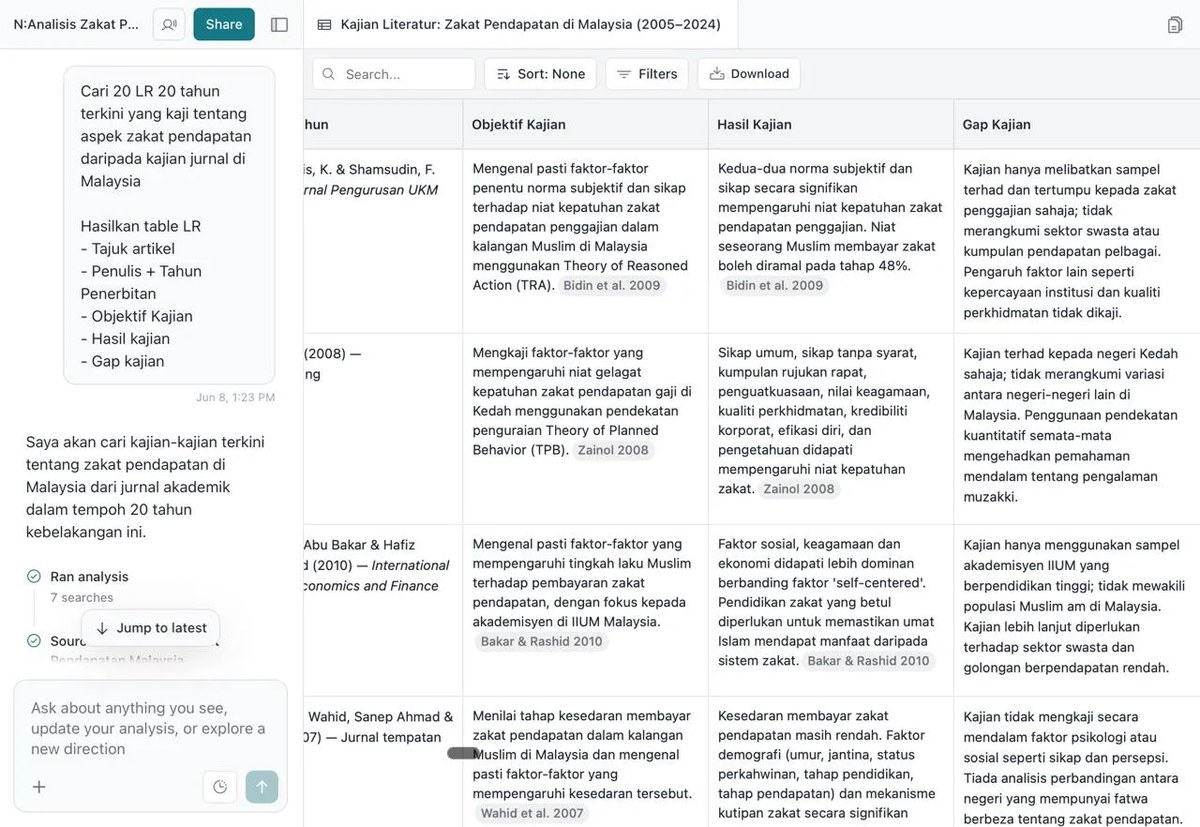Click the cell starting Sikap umum, sikap tanpa syarat

[x=830, y=429]
